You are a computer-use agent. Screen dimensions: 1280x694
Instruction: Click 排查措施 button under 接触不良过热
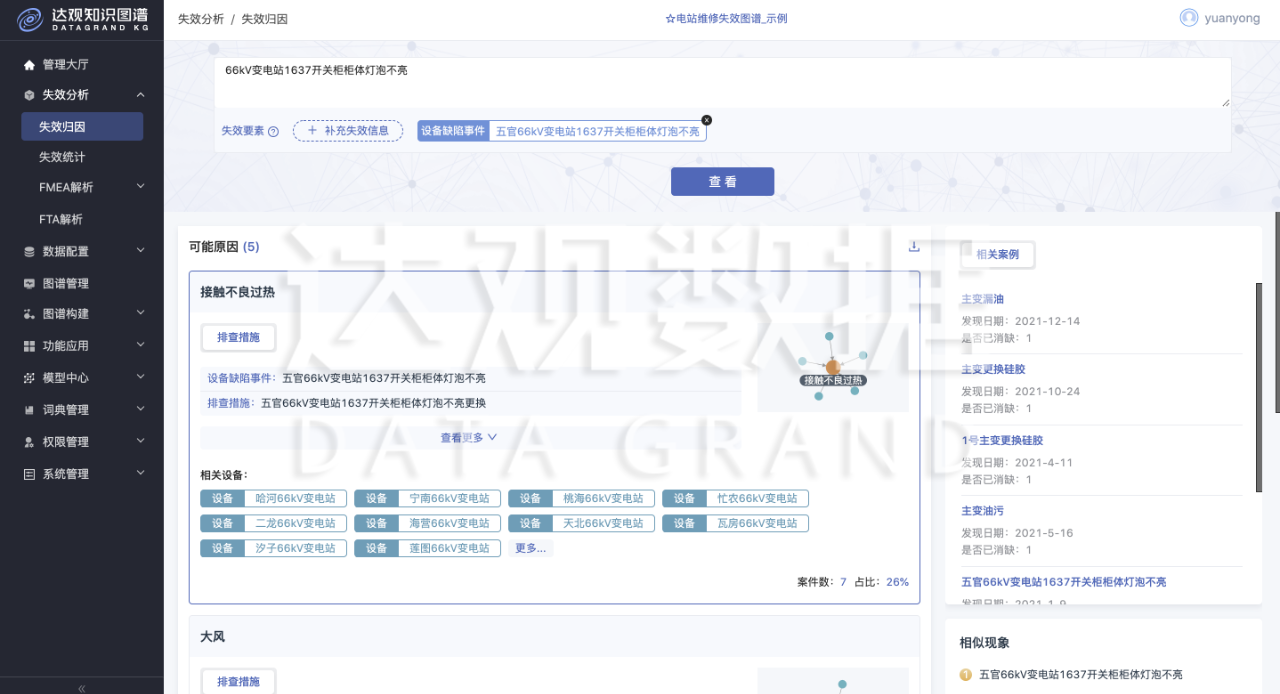click(238, 338)
